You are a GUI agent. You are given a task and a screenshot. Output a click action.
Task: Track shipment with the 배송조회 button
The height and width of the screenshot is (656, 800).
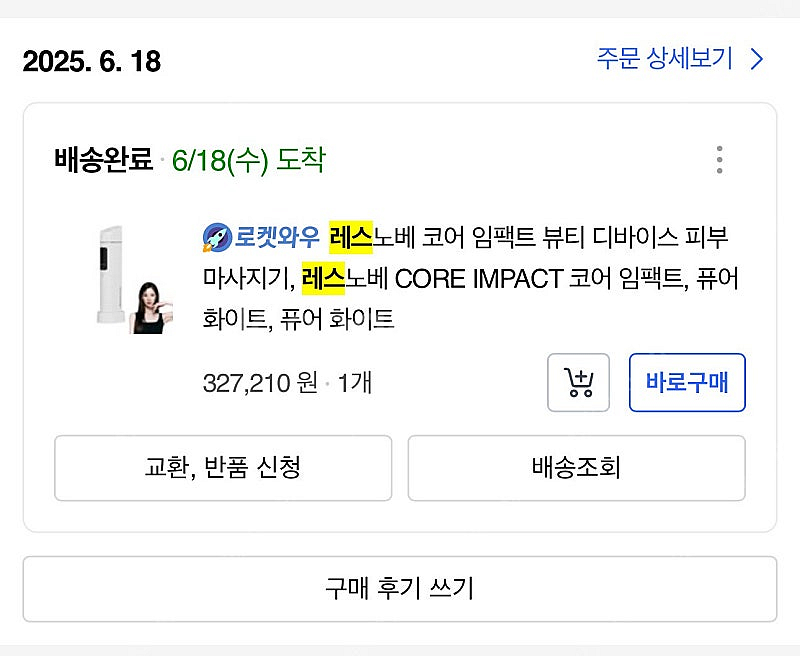tap(576, 467)
